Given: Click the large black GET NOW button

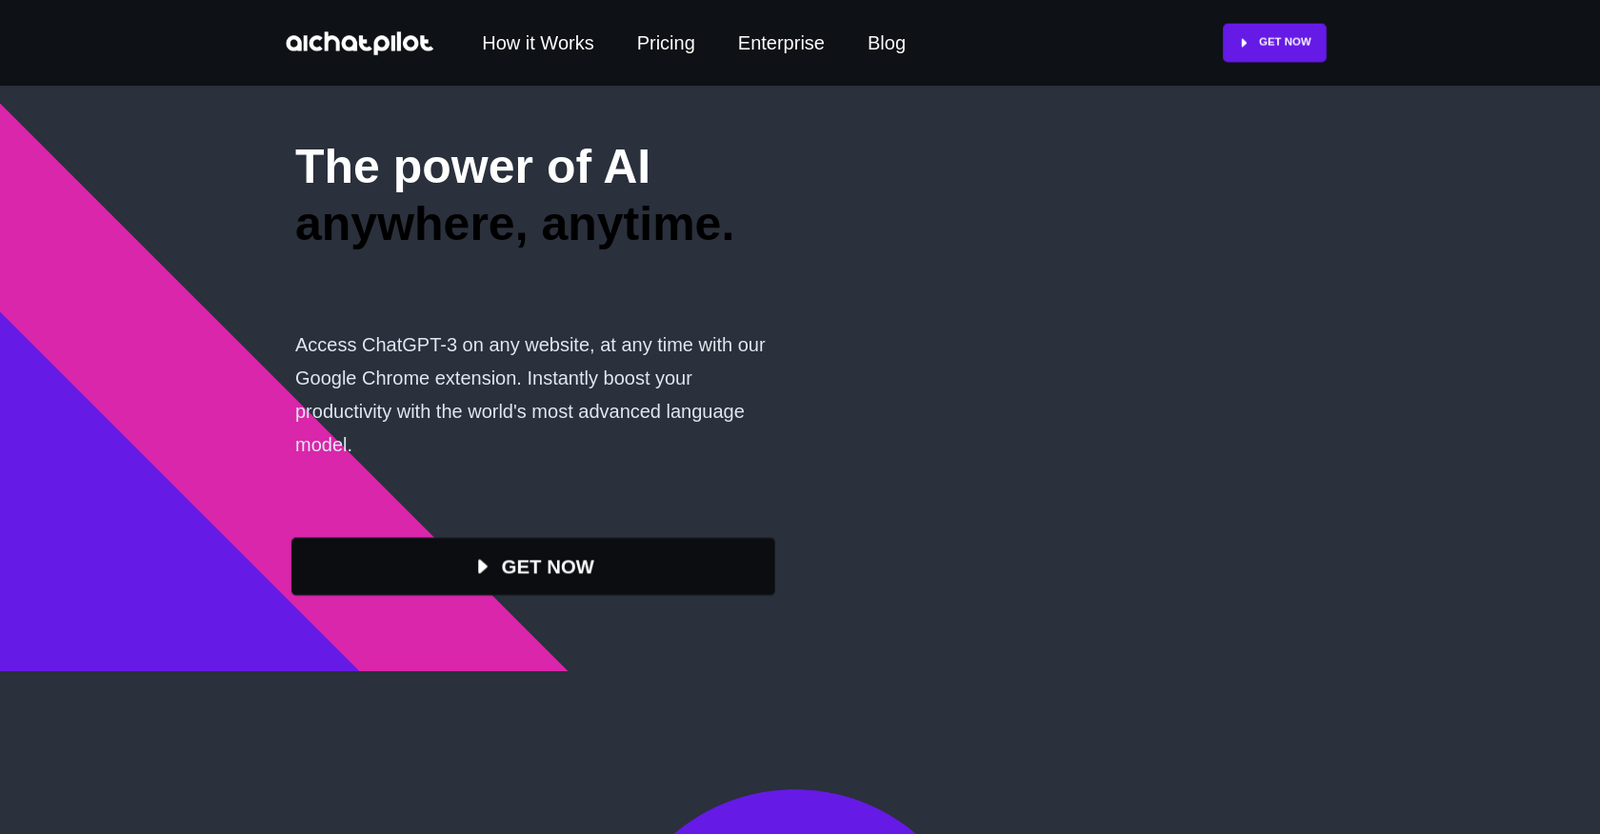Looking at the screenshot, I should click(x=533, y=567).
